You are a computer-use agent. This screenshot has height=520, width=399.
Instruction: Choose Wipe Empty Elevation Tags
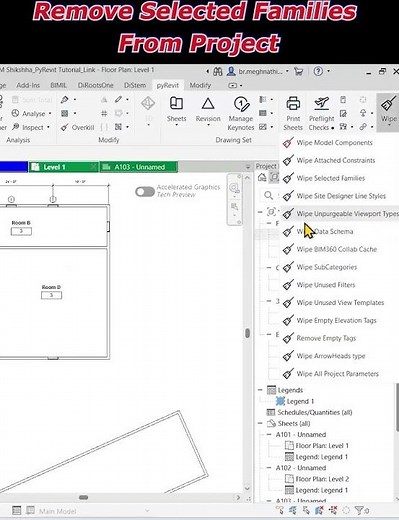pos(339,320)
